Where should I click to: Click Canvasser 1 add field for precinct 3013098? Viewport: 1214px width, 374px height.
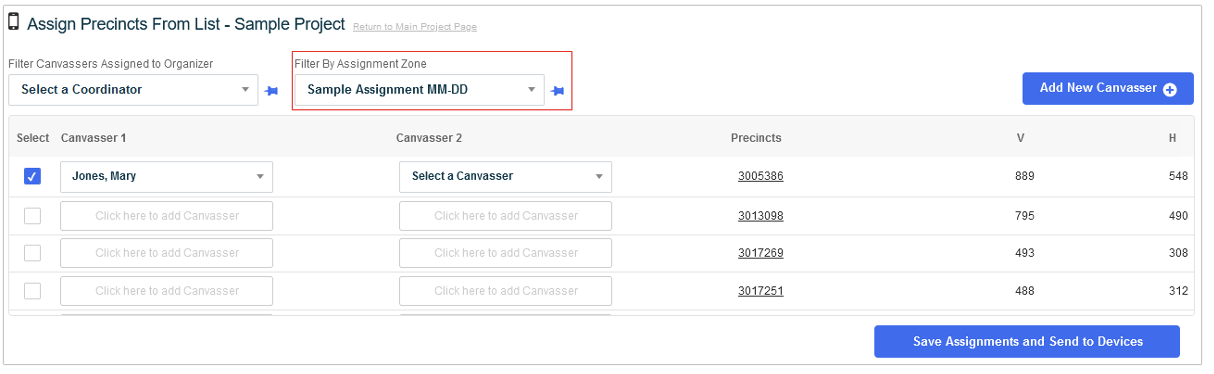coord(167,216)
